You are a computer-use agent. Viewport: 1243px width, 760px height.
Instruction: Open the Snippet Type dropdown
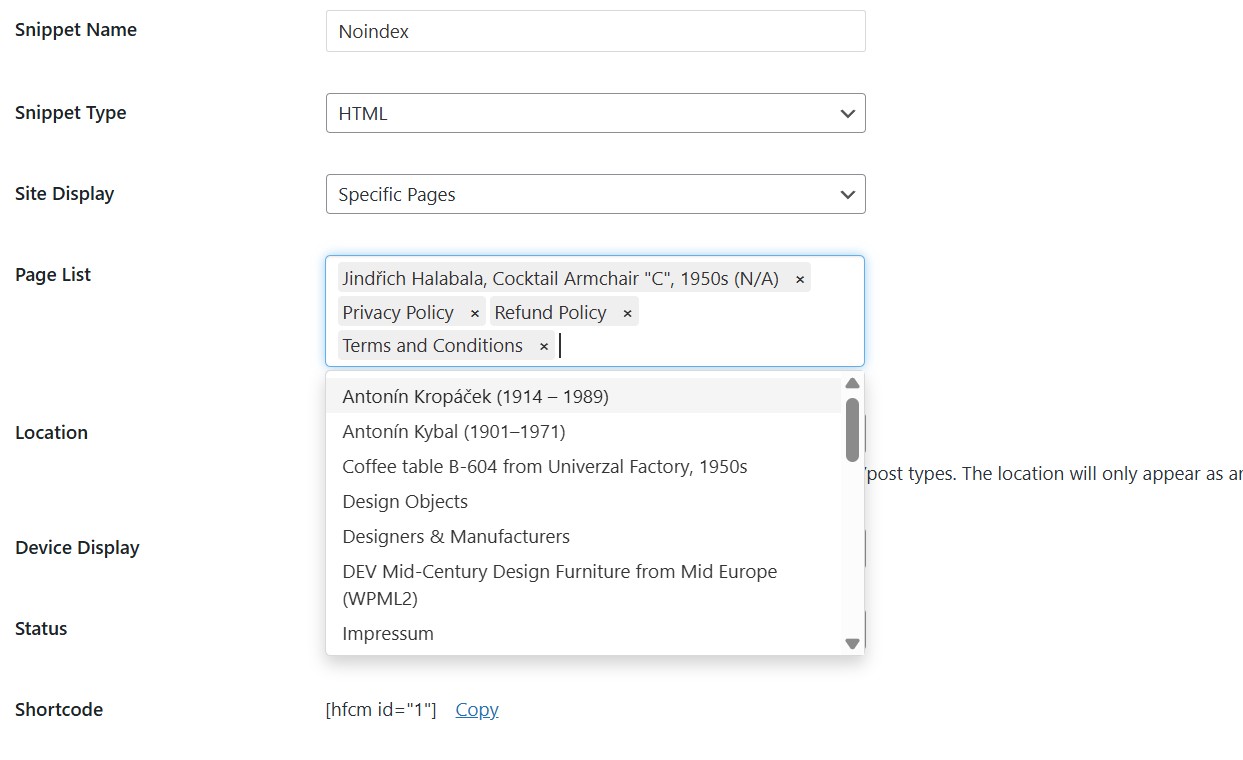point(595,113)
